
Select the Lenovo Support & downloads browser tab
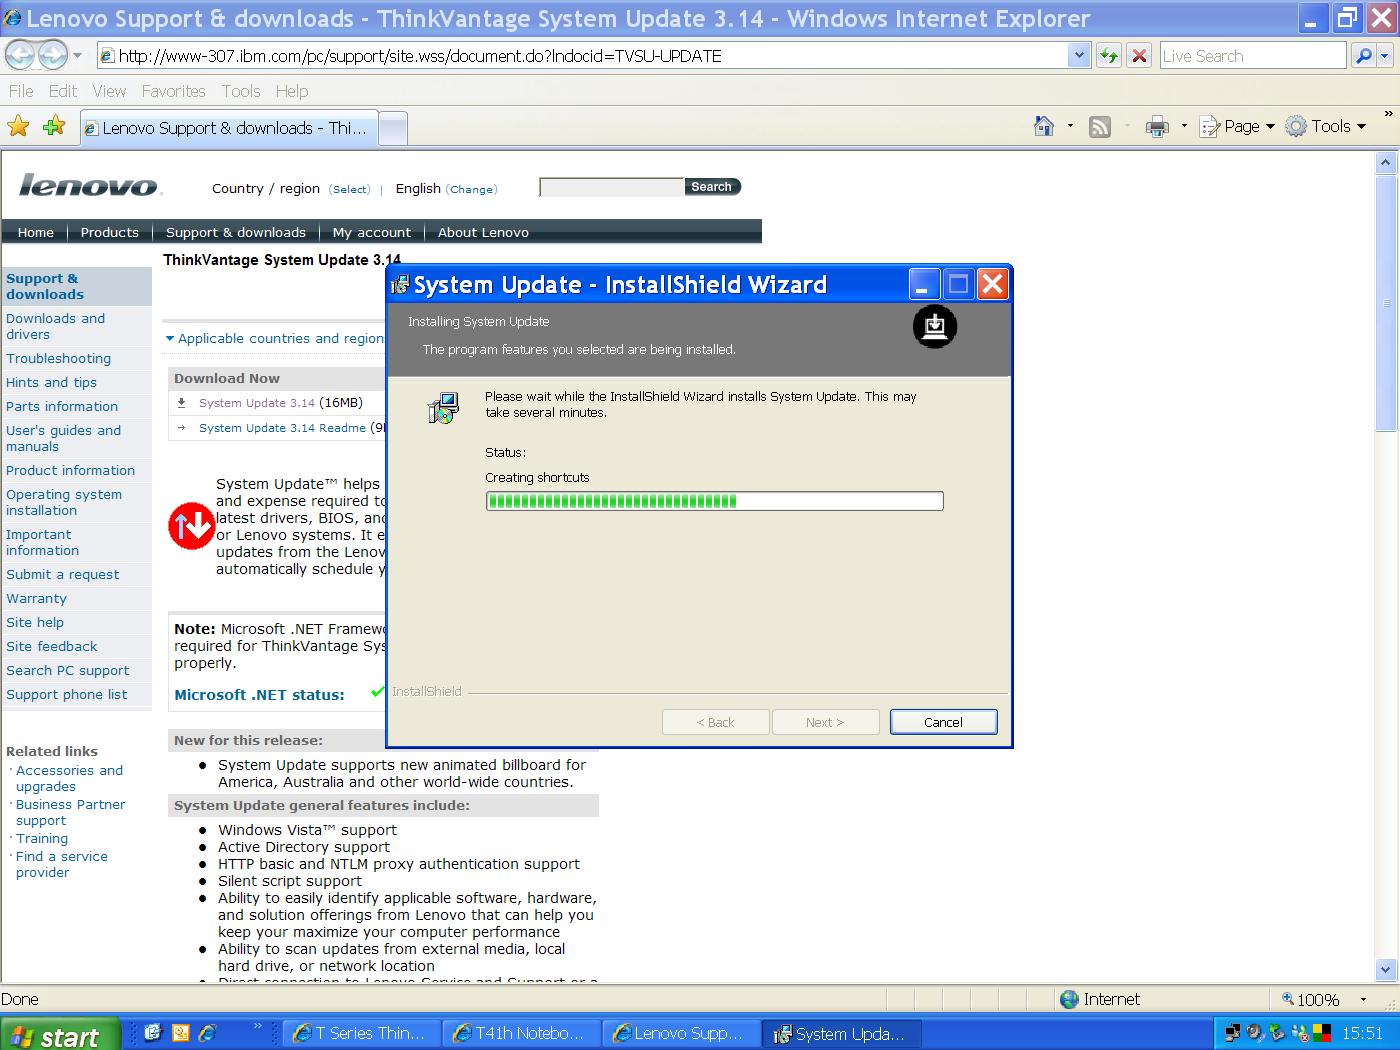click(229, 128)
